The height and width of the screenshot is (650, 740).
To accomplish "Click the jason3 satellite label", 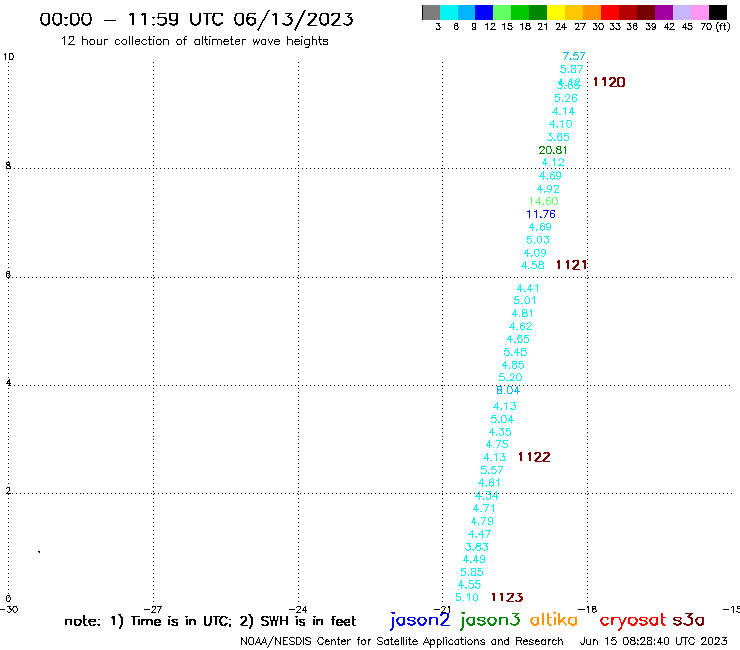I will 490,620.
